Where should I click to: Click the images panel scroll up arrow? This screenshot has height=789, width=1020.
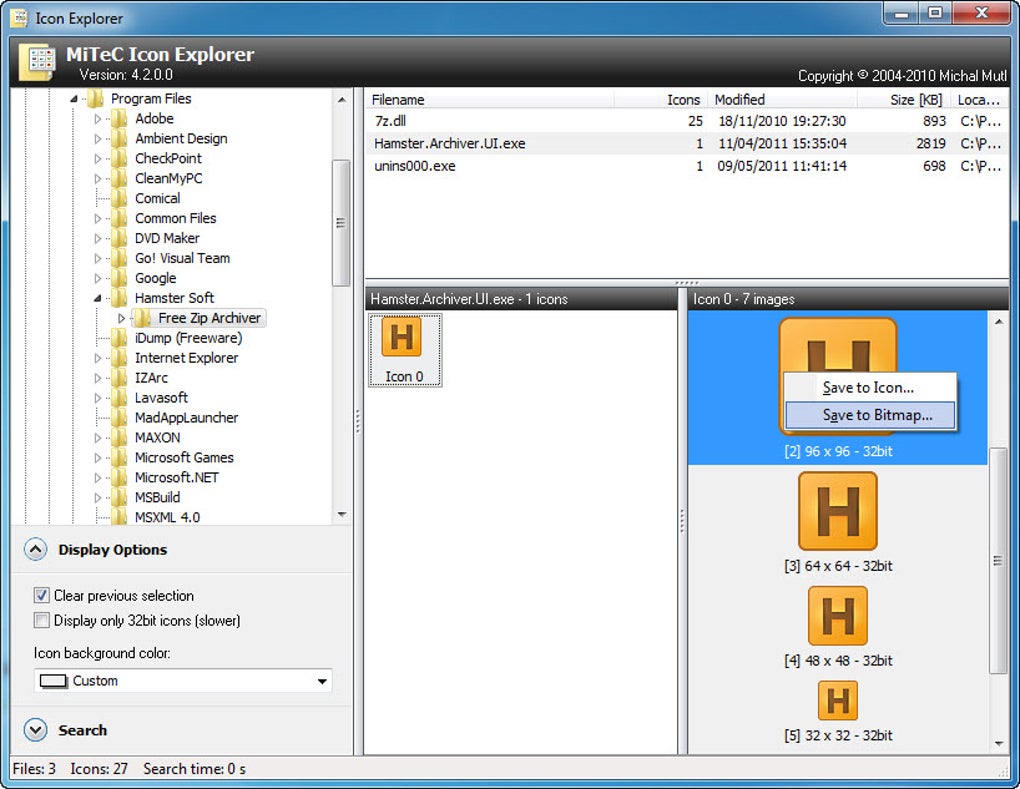[x=998, y=321]
